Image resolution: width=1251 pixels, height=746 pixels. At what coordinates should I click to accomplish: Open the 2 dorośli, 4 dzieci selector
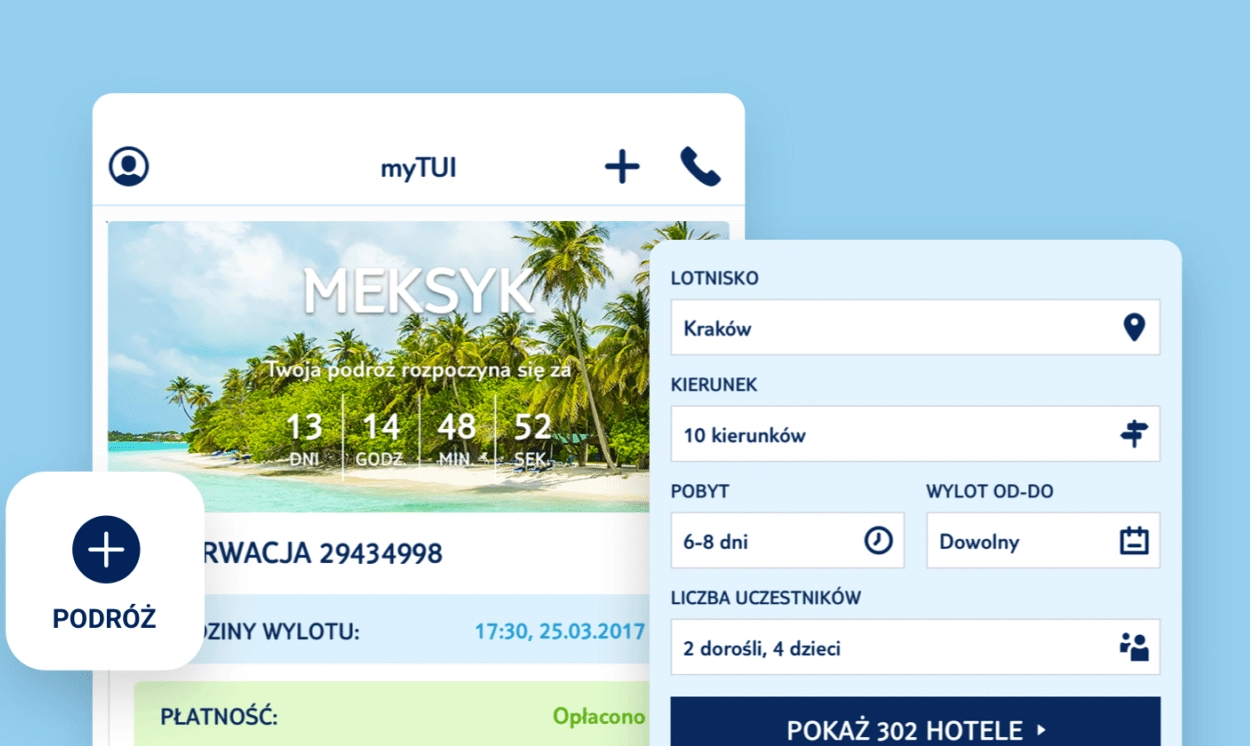(915, 647)
